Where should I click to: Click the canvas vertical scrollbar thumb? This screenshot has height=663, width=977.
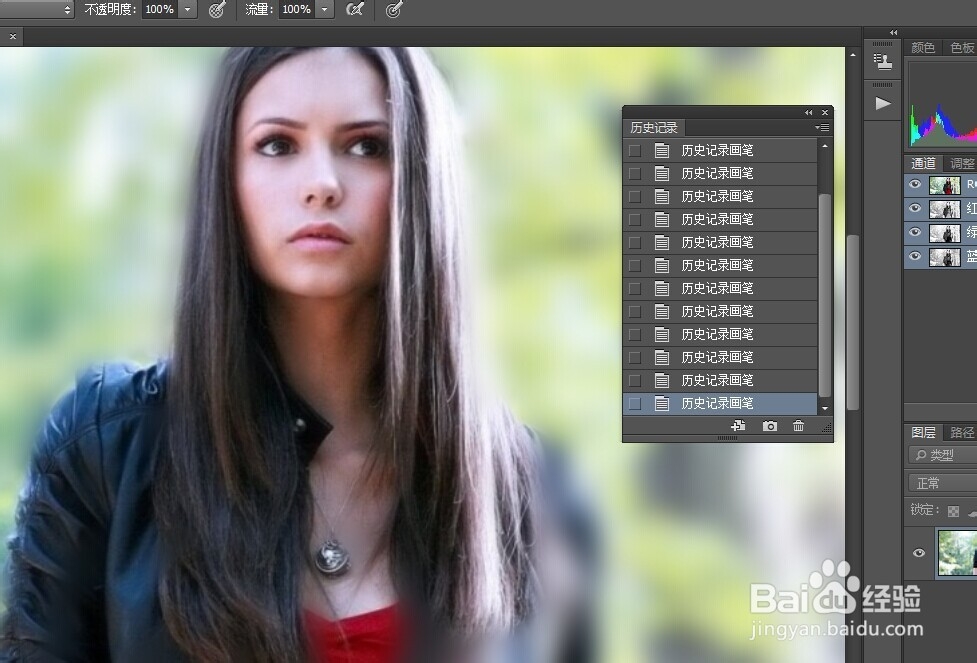(x=853, y=322)
